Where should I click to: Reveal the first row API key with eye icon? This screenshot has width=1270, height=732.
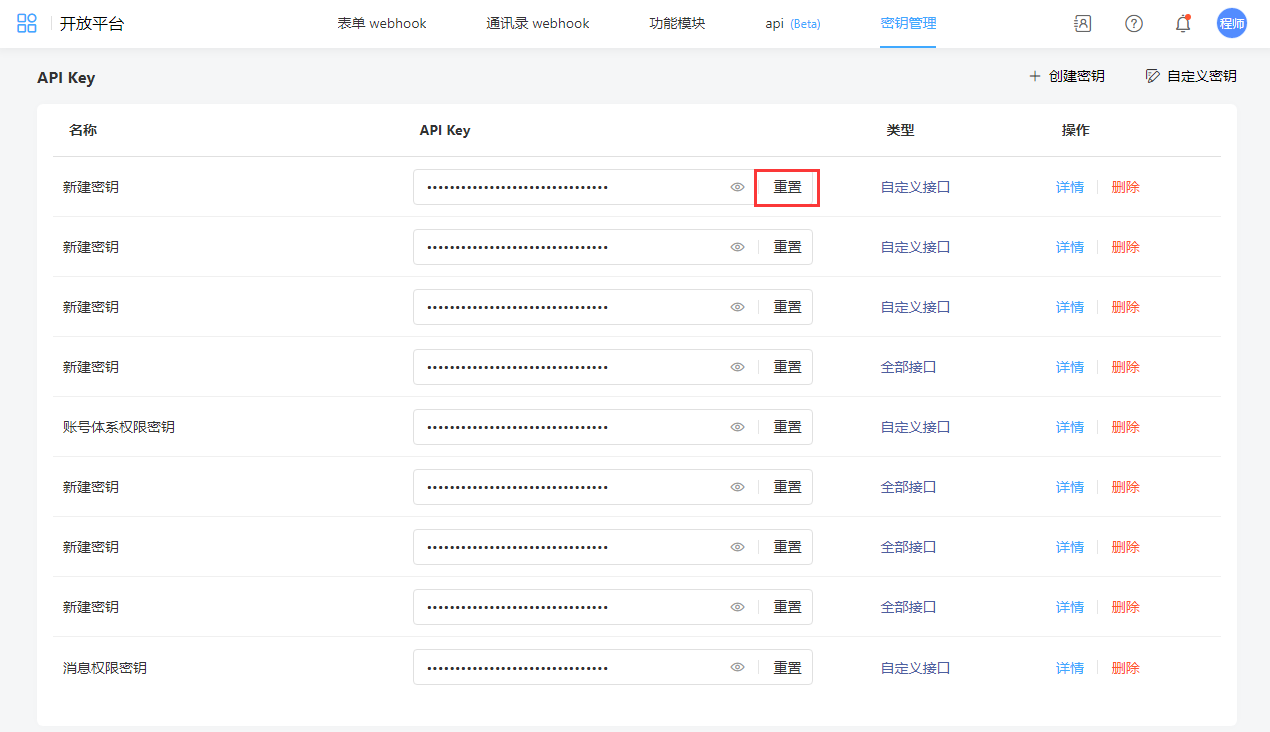point(737,187)
